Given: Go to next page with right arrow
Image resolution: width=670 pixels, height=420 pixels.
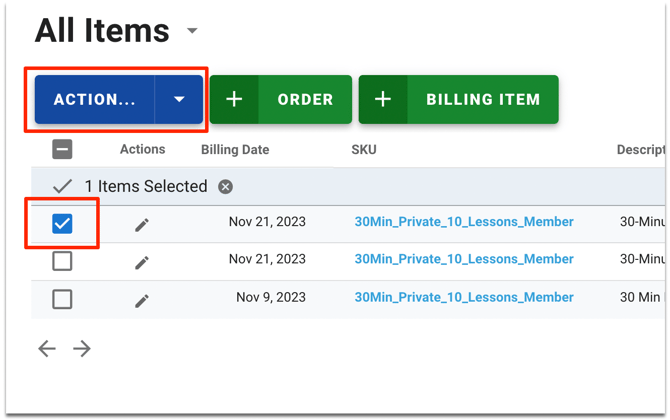Looking at the screenshot, I should click(x=82, y=349).
